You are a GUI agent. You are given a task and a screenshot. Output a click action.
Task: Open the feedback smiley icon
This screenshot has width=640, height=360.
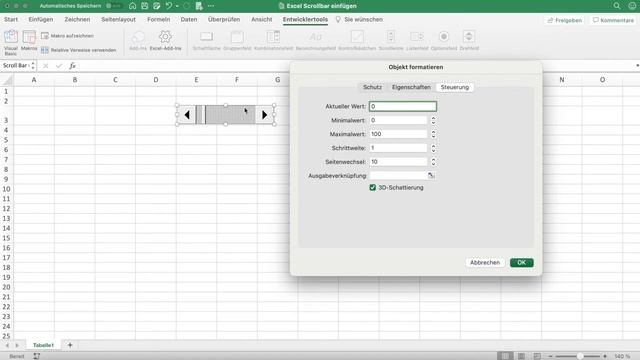[632, 6]
